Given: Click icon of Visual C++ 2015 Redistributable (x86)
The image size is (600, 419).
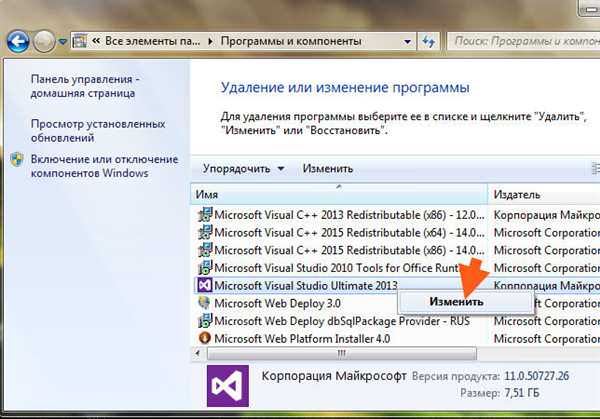Looking at the screenshot, I should click(205, 250).
